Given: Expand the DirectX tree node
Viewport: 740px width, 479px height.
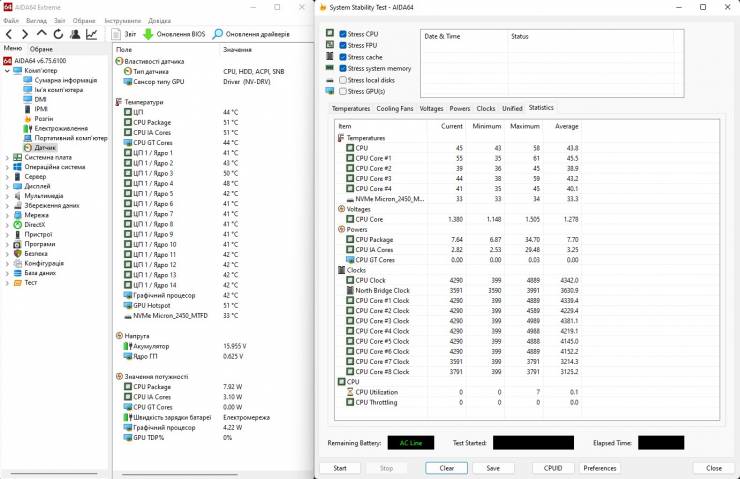Looking at the screenshot, I should (7, 225).
